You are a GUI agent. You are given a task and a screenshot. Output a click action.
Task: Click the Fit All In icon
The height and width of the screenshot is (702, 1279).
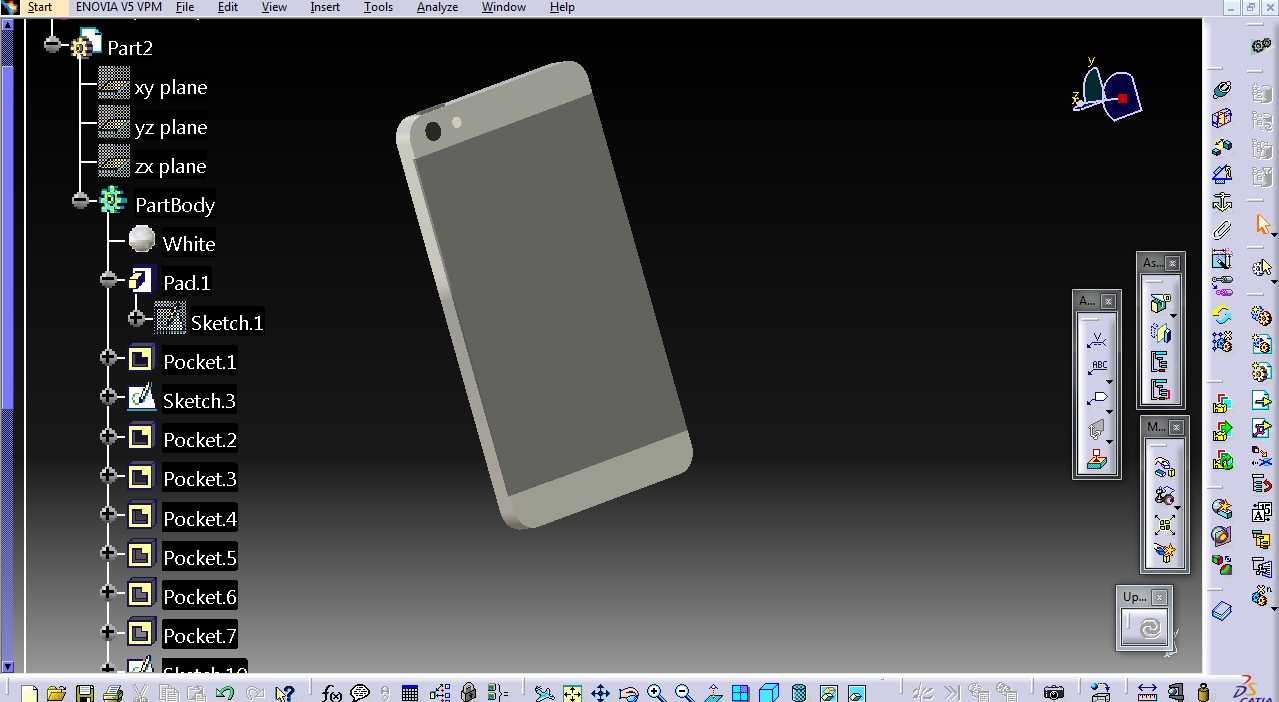pyautogui.click(x=572, y=693)
